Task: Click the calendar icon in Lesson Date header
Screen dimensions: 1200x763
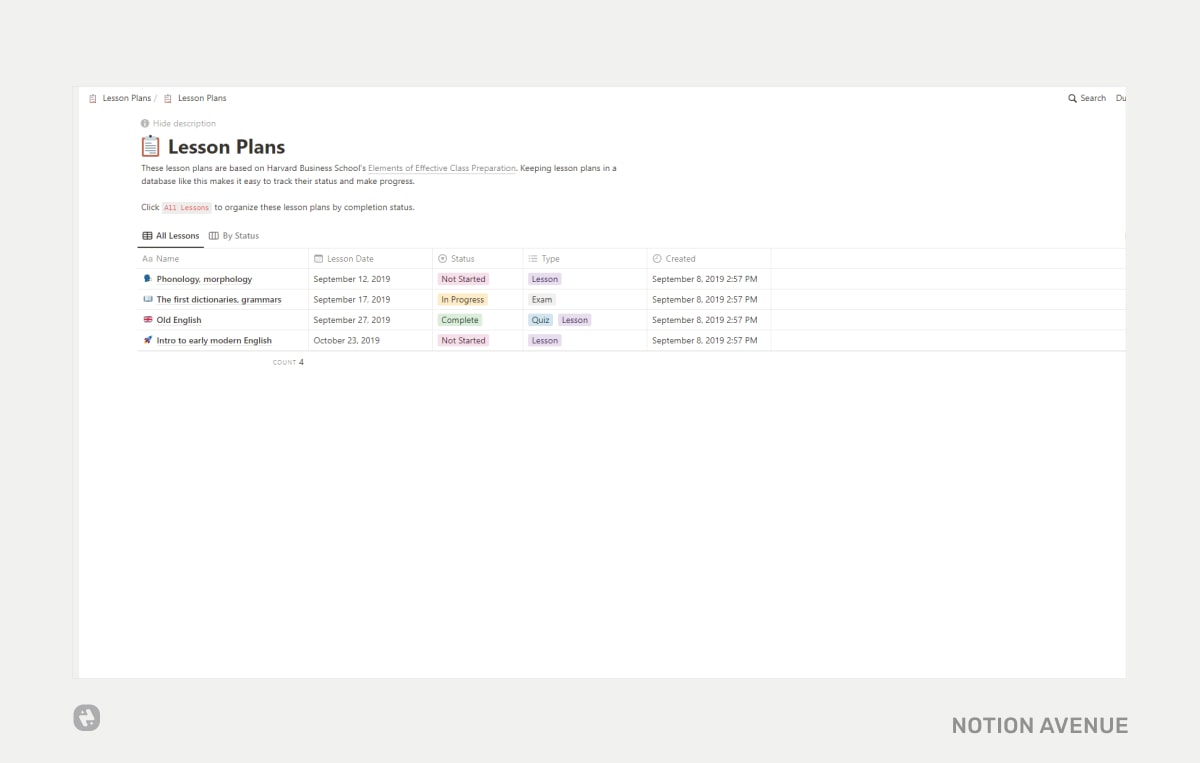Action: (319, 259)
